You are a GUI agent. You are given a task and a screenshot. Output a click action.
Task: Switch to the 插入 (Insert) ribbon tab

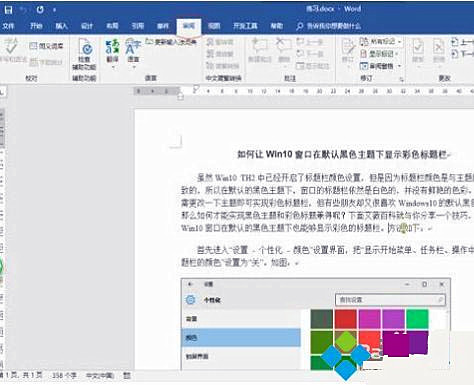tap(61, 26)
